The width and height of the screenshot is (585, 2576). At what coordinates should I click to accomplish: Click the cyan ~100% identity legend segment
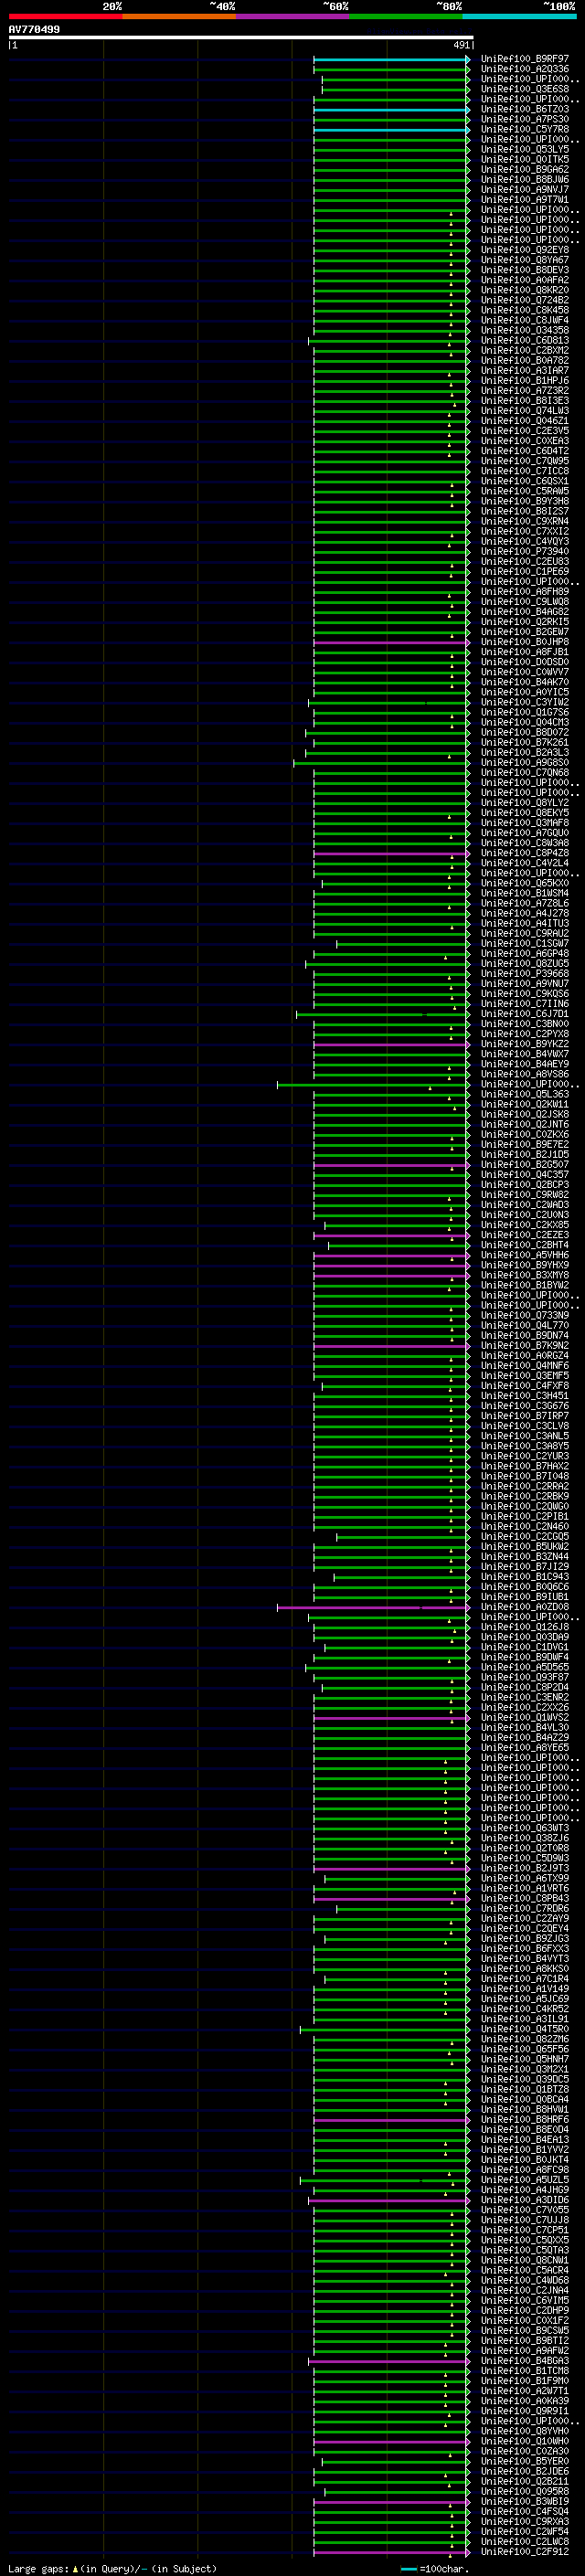coord(520,16)
